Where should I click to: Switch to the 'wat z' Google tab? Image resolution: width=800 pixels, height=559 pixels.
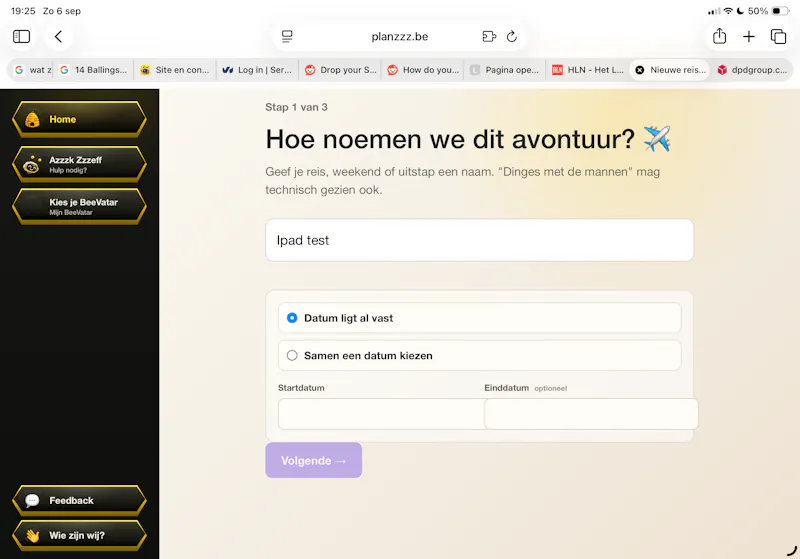coord(33,70)
